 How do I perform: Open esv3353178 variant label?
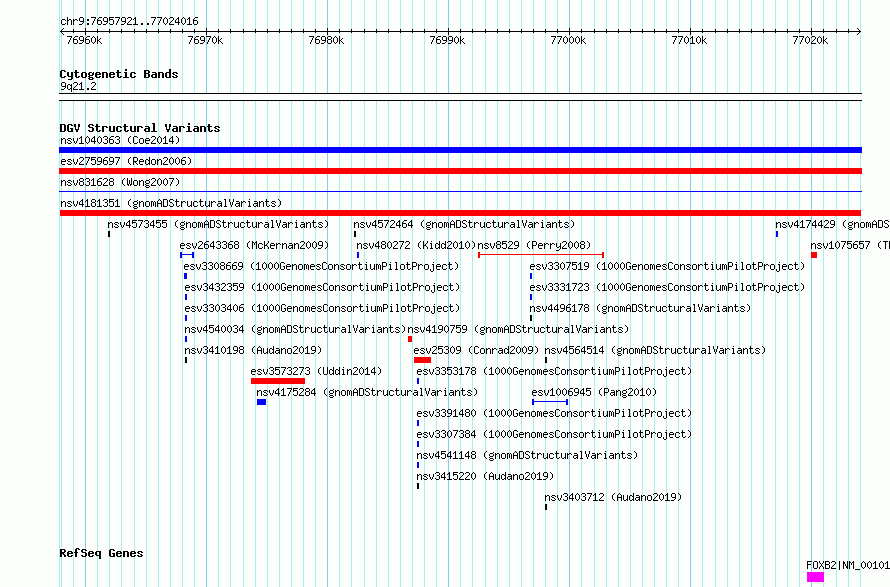[554, 371]
